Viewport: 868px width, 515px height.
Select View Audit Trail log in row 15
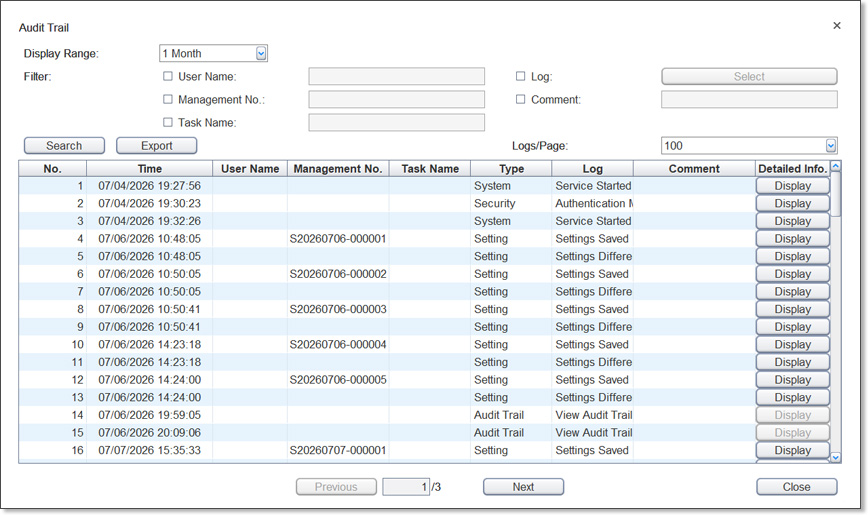pyautogui.click(x=592, y=432)
